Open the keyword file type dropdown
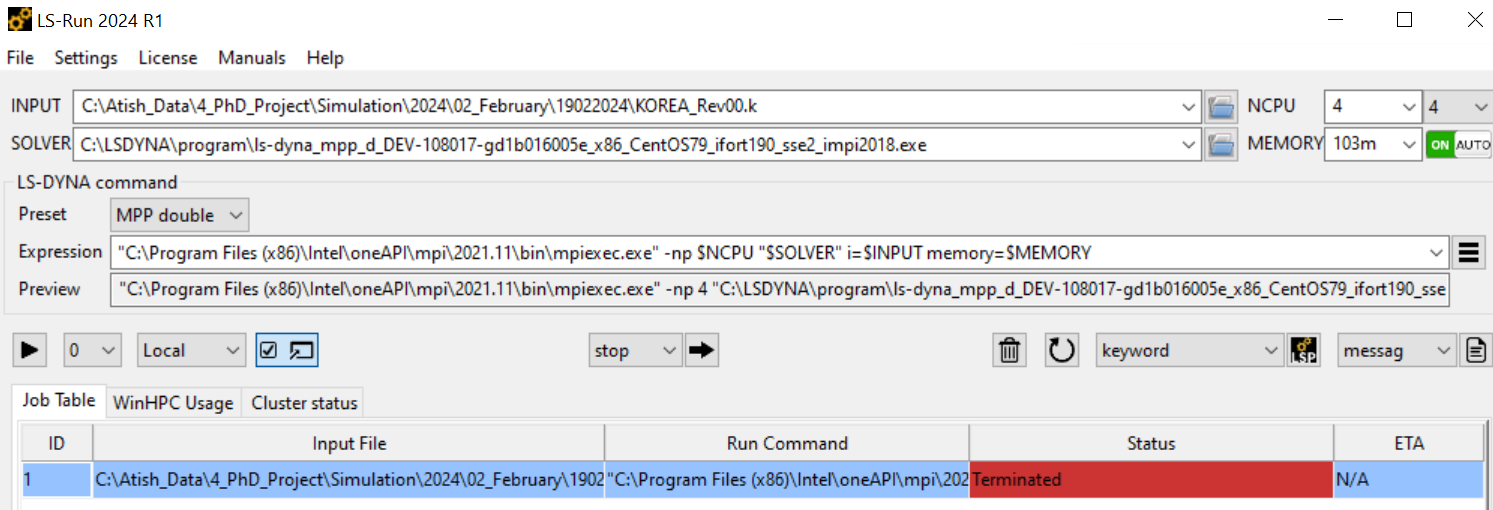The width and height of the screenshot is (1493, 510). pos(1189,350)
